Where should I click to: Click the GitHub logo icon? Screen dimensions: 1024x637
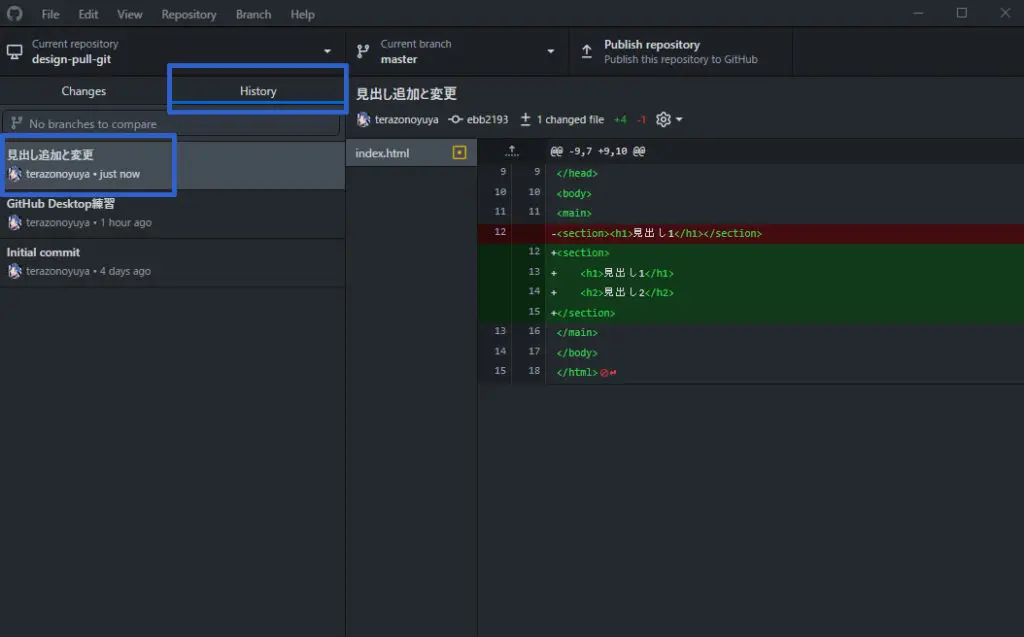[14, 14]
